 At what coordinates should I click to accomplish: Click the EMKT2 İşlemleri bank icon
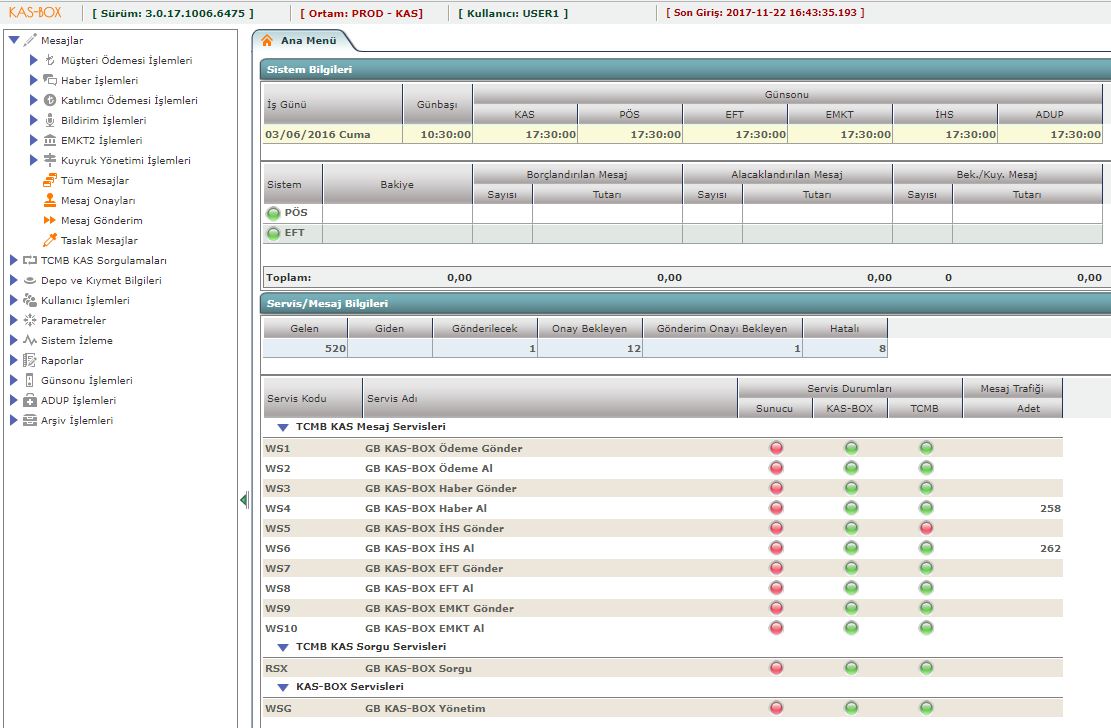(x=50, y=140)
